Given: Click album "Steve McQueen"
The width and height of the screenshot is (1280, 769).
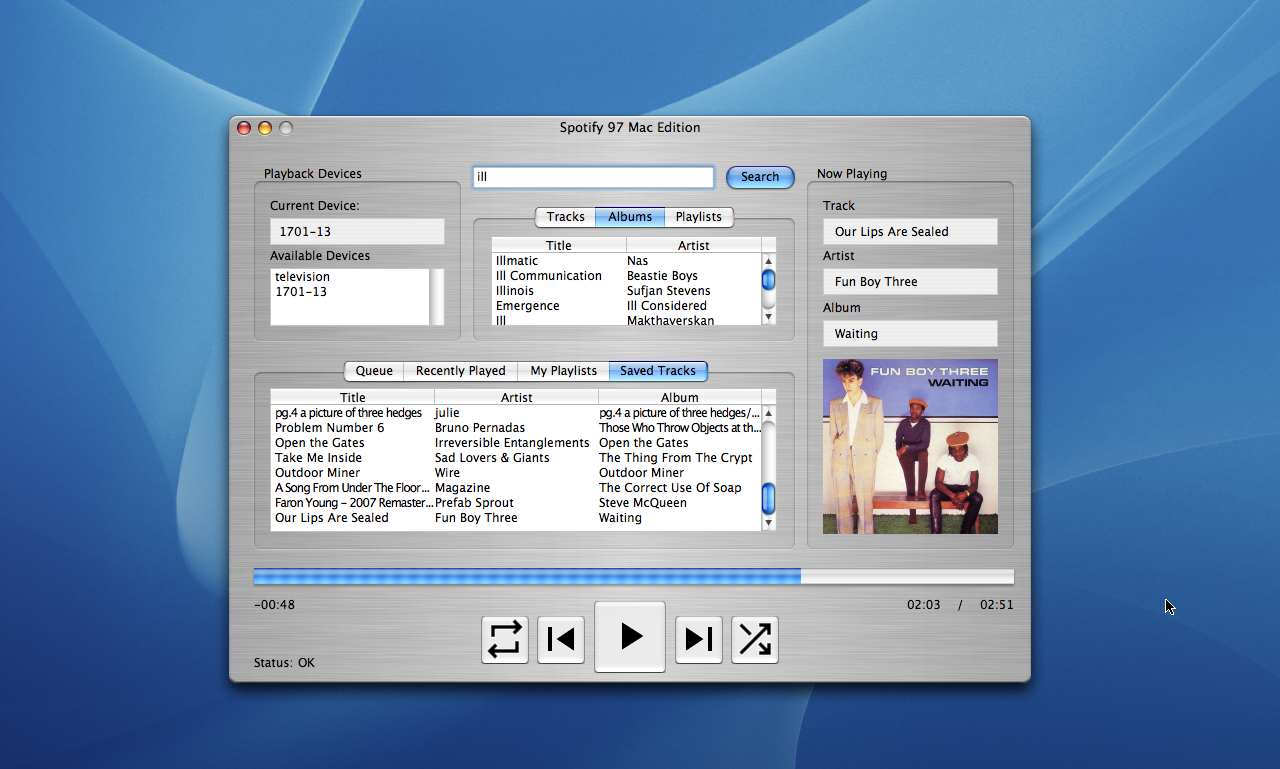Looking at the screenshot, I should (643, 503).
